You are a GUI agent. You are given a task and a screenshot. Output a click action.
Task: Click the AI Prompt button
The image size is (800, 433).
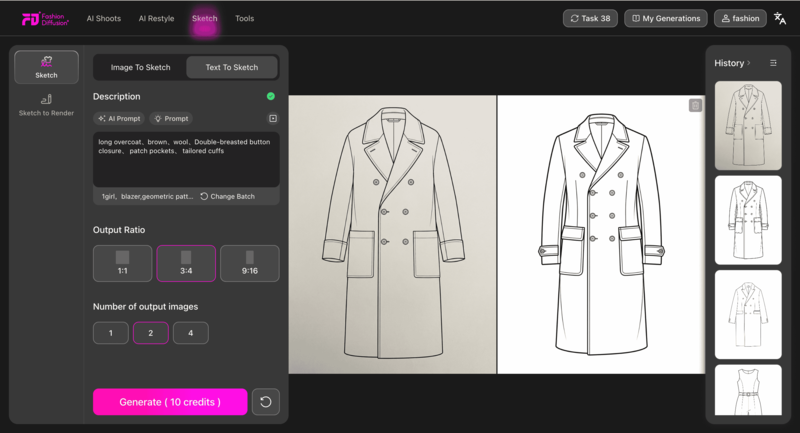pyautogui.click(x=119, y=118)
